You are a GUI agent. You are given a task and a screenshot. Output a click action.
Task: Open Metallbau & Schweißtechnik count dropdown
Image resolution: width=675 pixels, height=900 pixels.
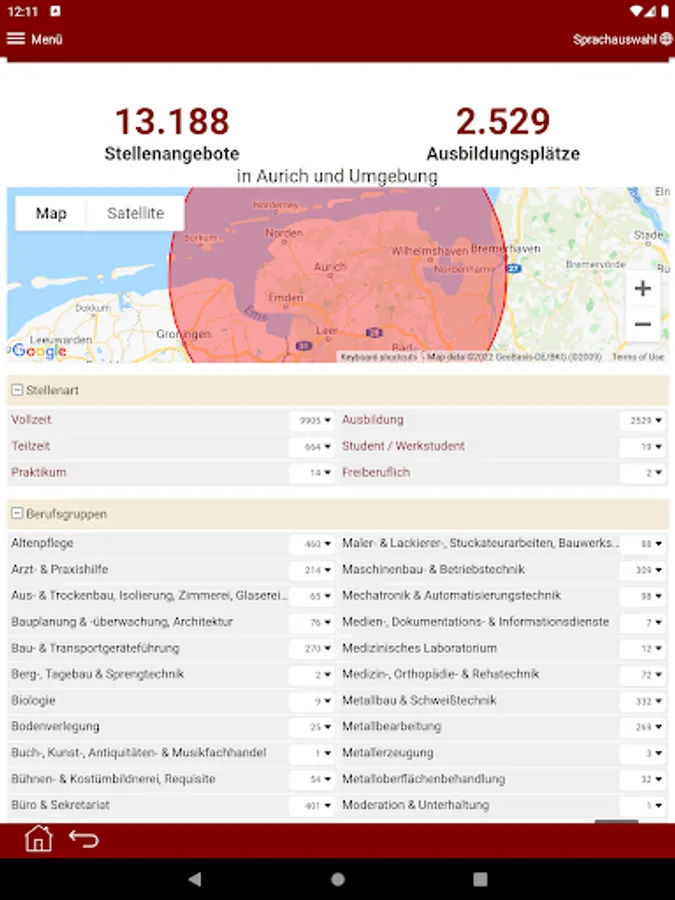[643, 701]
